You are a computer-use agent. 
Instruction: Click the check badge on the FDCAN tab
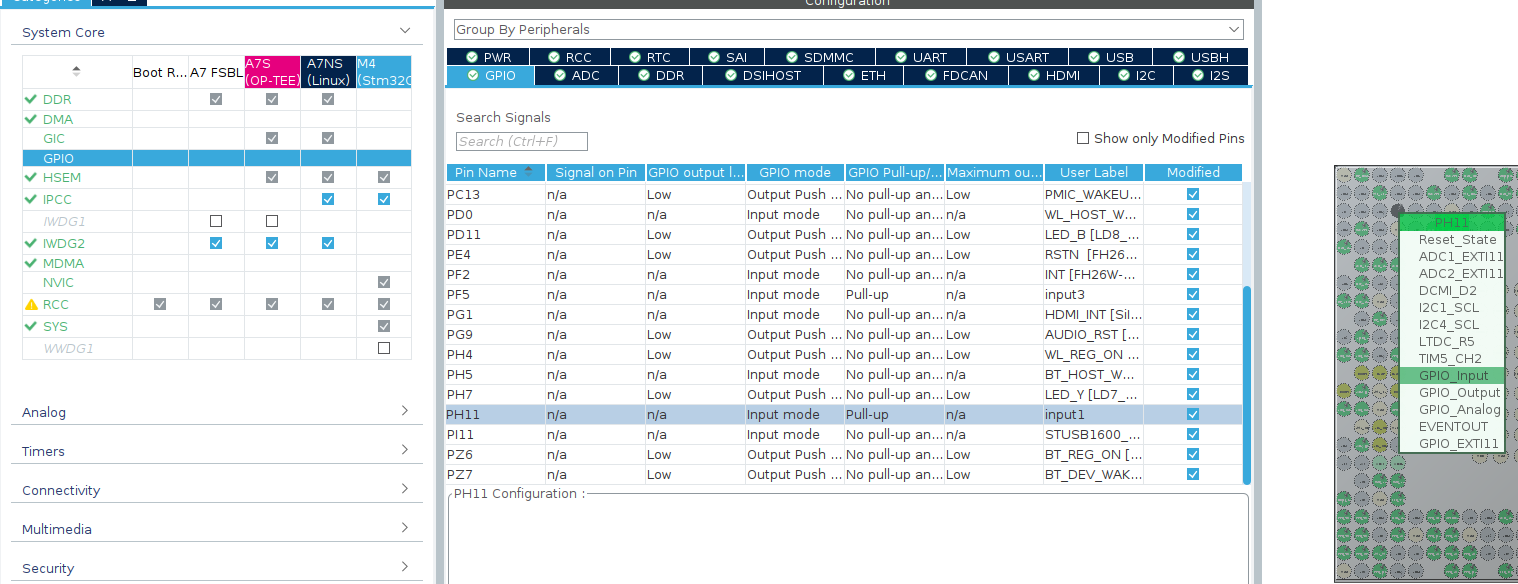pyautogui.click(x=929, y=75)
